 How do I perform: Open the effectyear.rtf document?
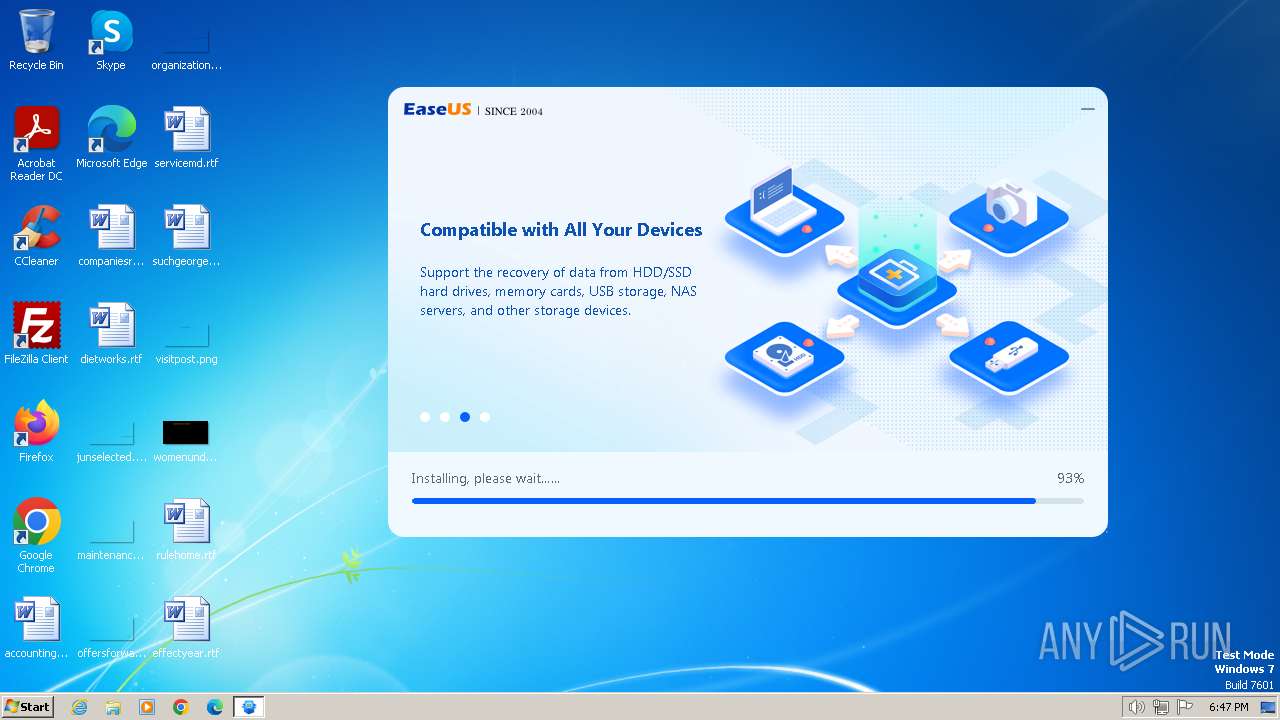click(186, 628)
